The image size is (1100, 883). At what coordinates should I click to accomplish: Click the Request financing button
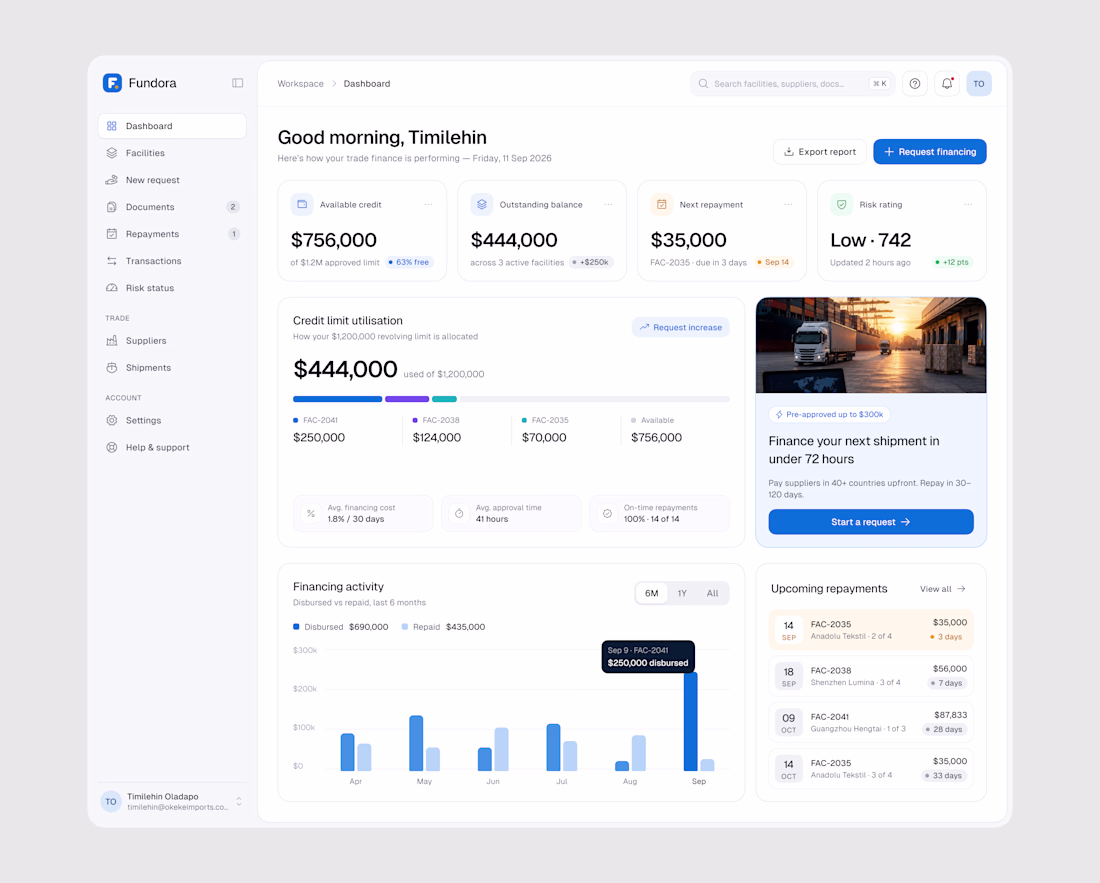pos(930,151)
